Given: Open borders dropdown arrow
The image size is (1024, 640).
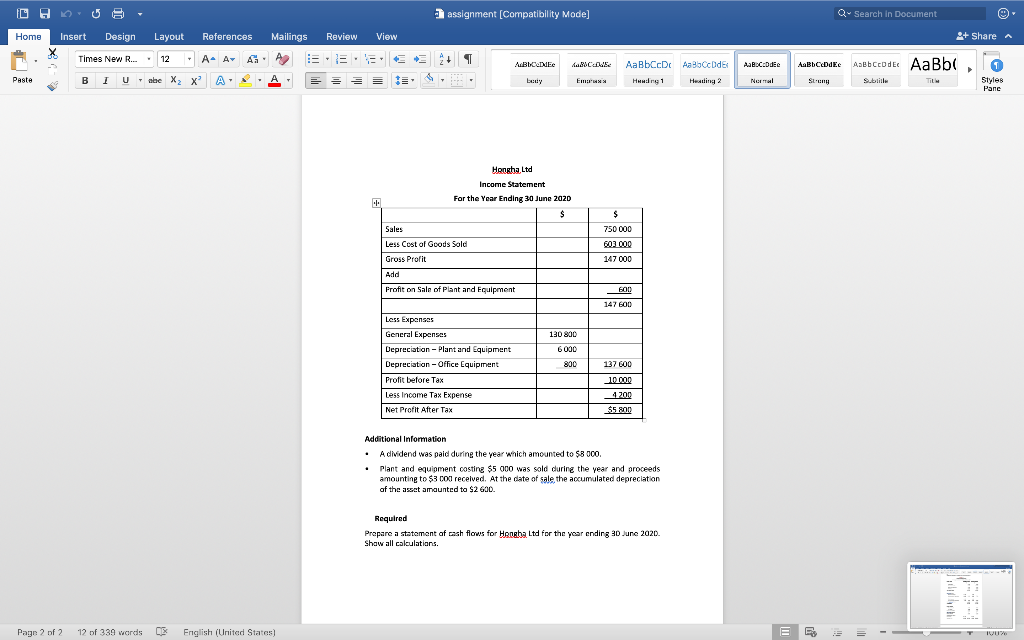Looking at the screenshot, I should coord(472,80).
